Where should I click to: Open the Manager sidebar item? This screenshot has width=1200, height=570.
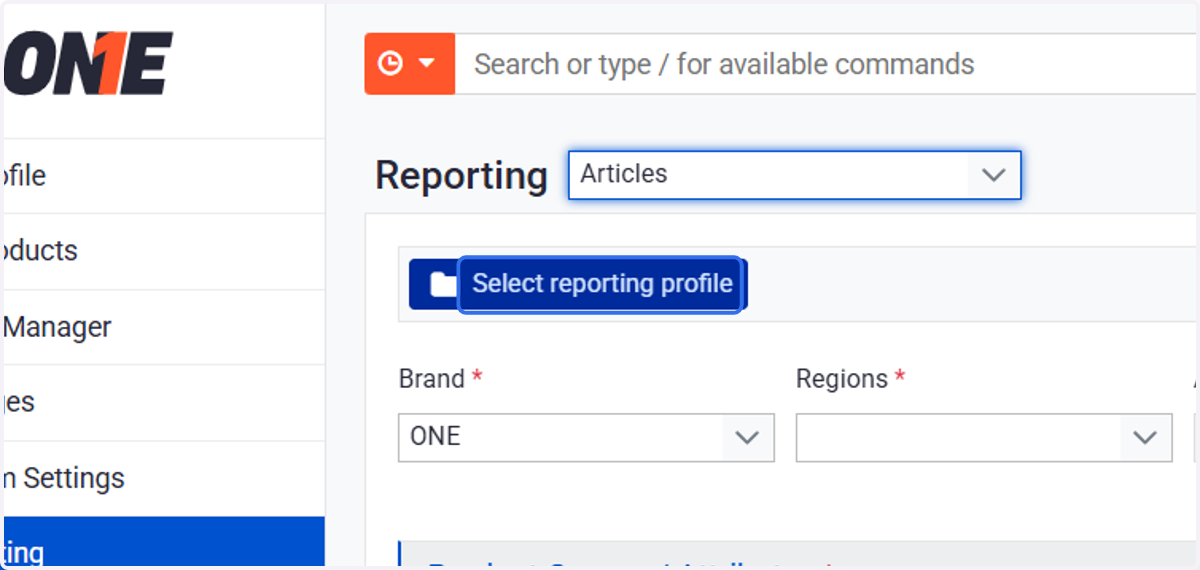(164, 327)
